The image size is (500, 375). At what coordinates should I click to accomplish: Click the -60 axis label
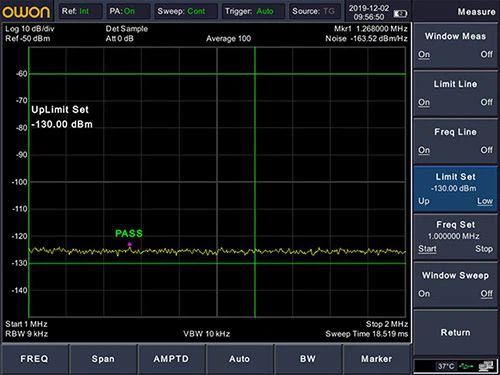coord(22,74)
